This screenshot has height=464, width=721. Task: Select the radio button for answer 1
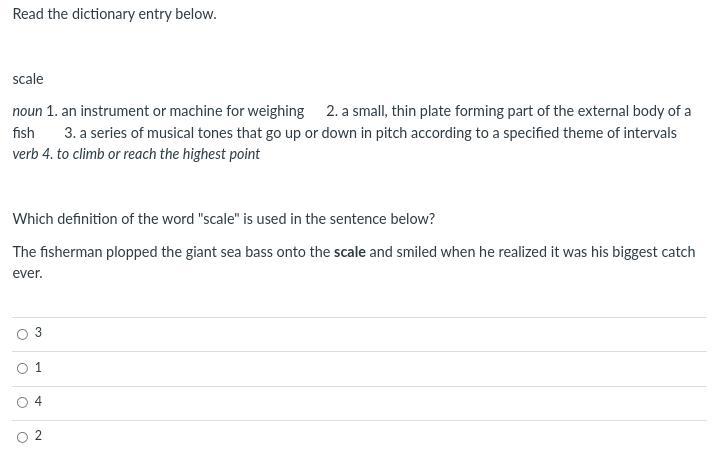coord(22,368)
